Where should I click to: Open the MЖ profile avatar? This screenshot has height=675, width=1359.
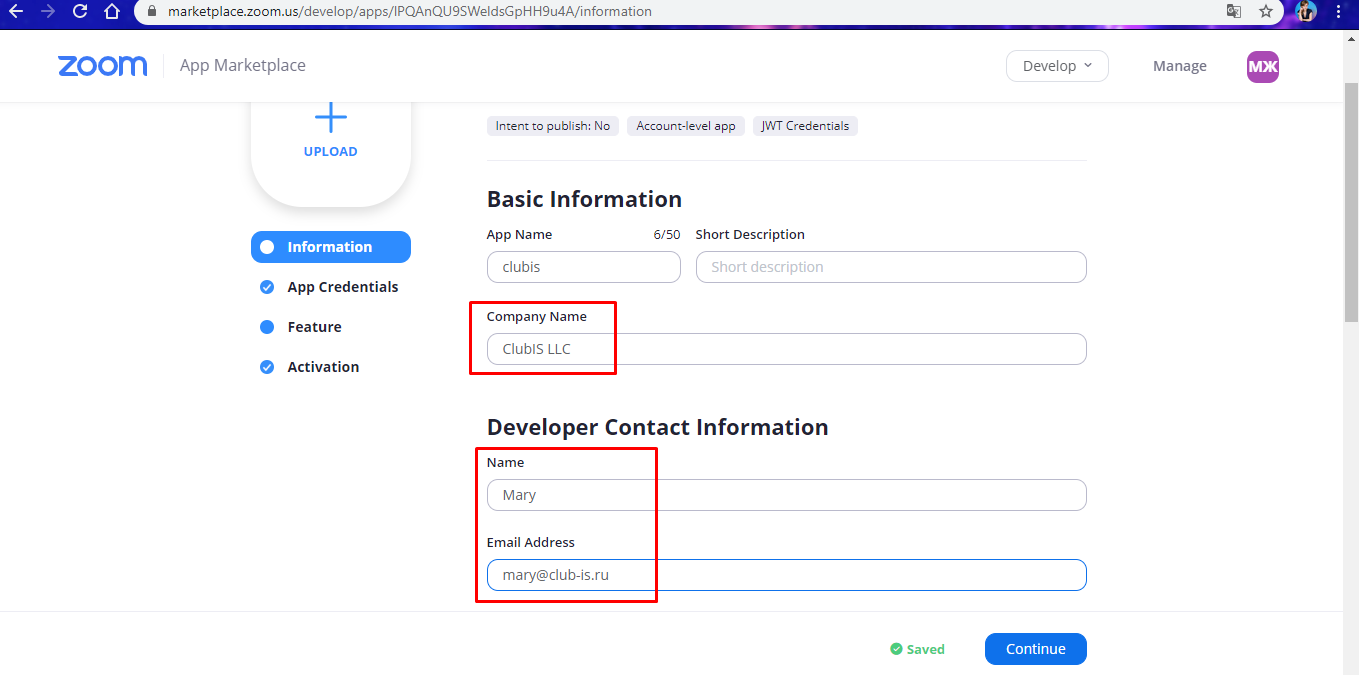tap(1263, 66)
